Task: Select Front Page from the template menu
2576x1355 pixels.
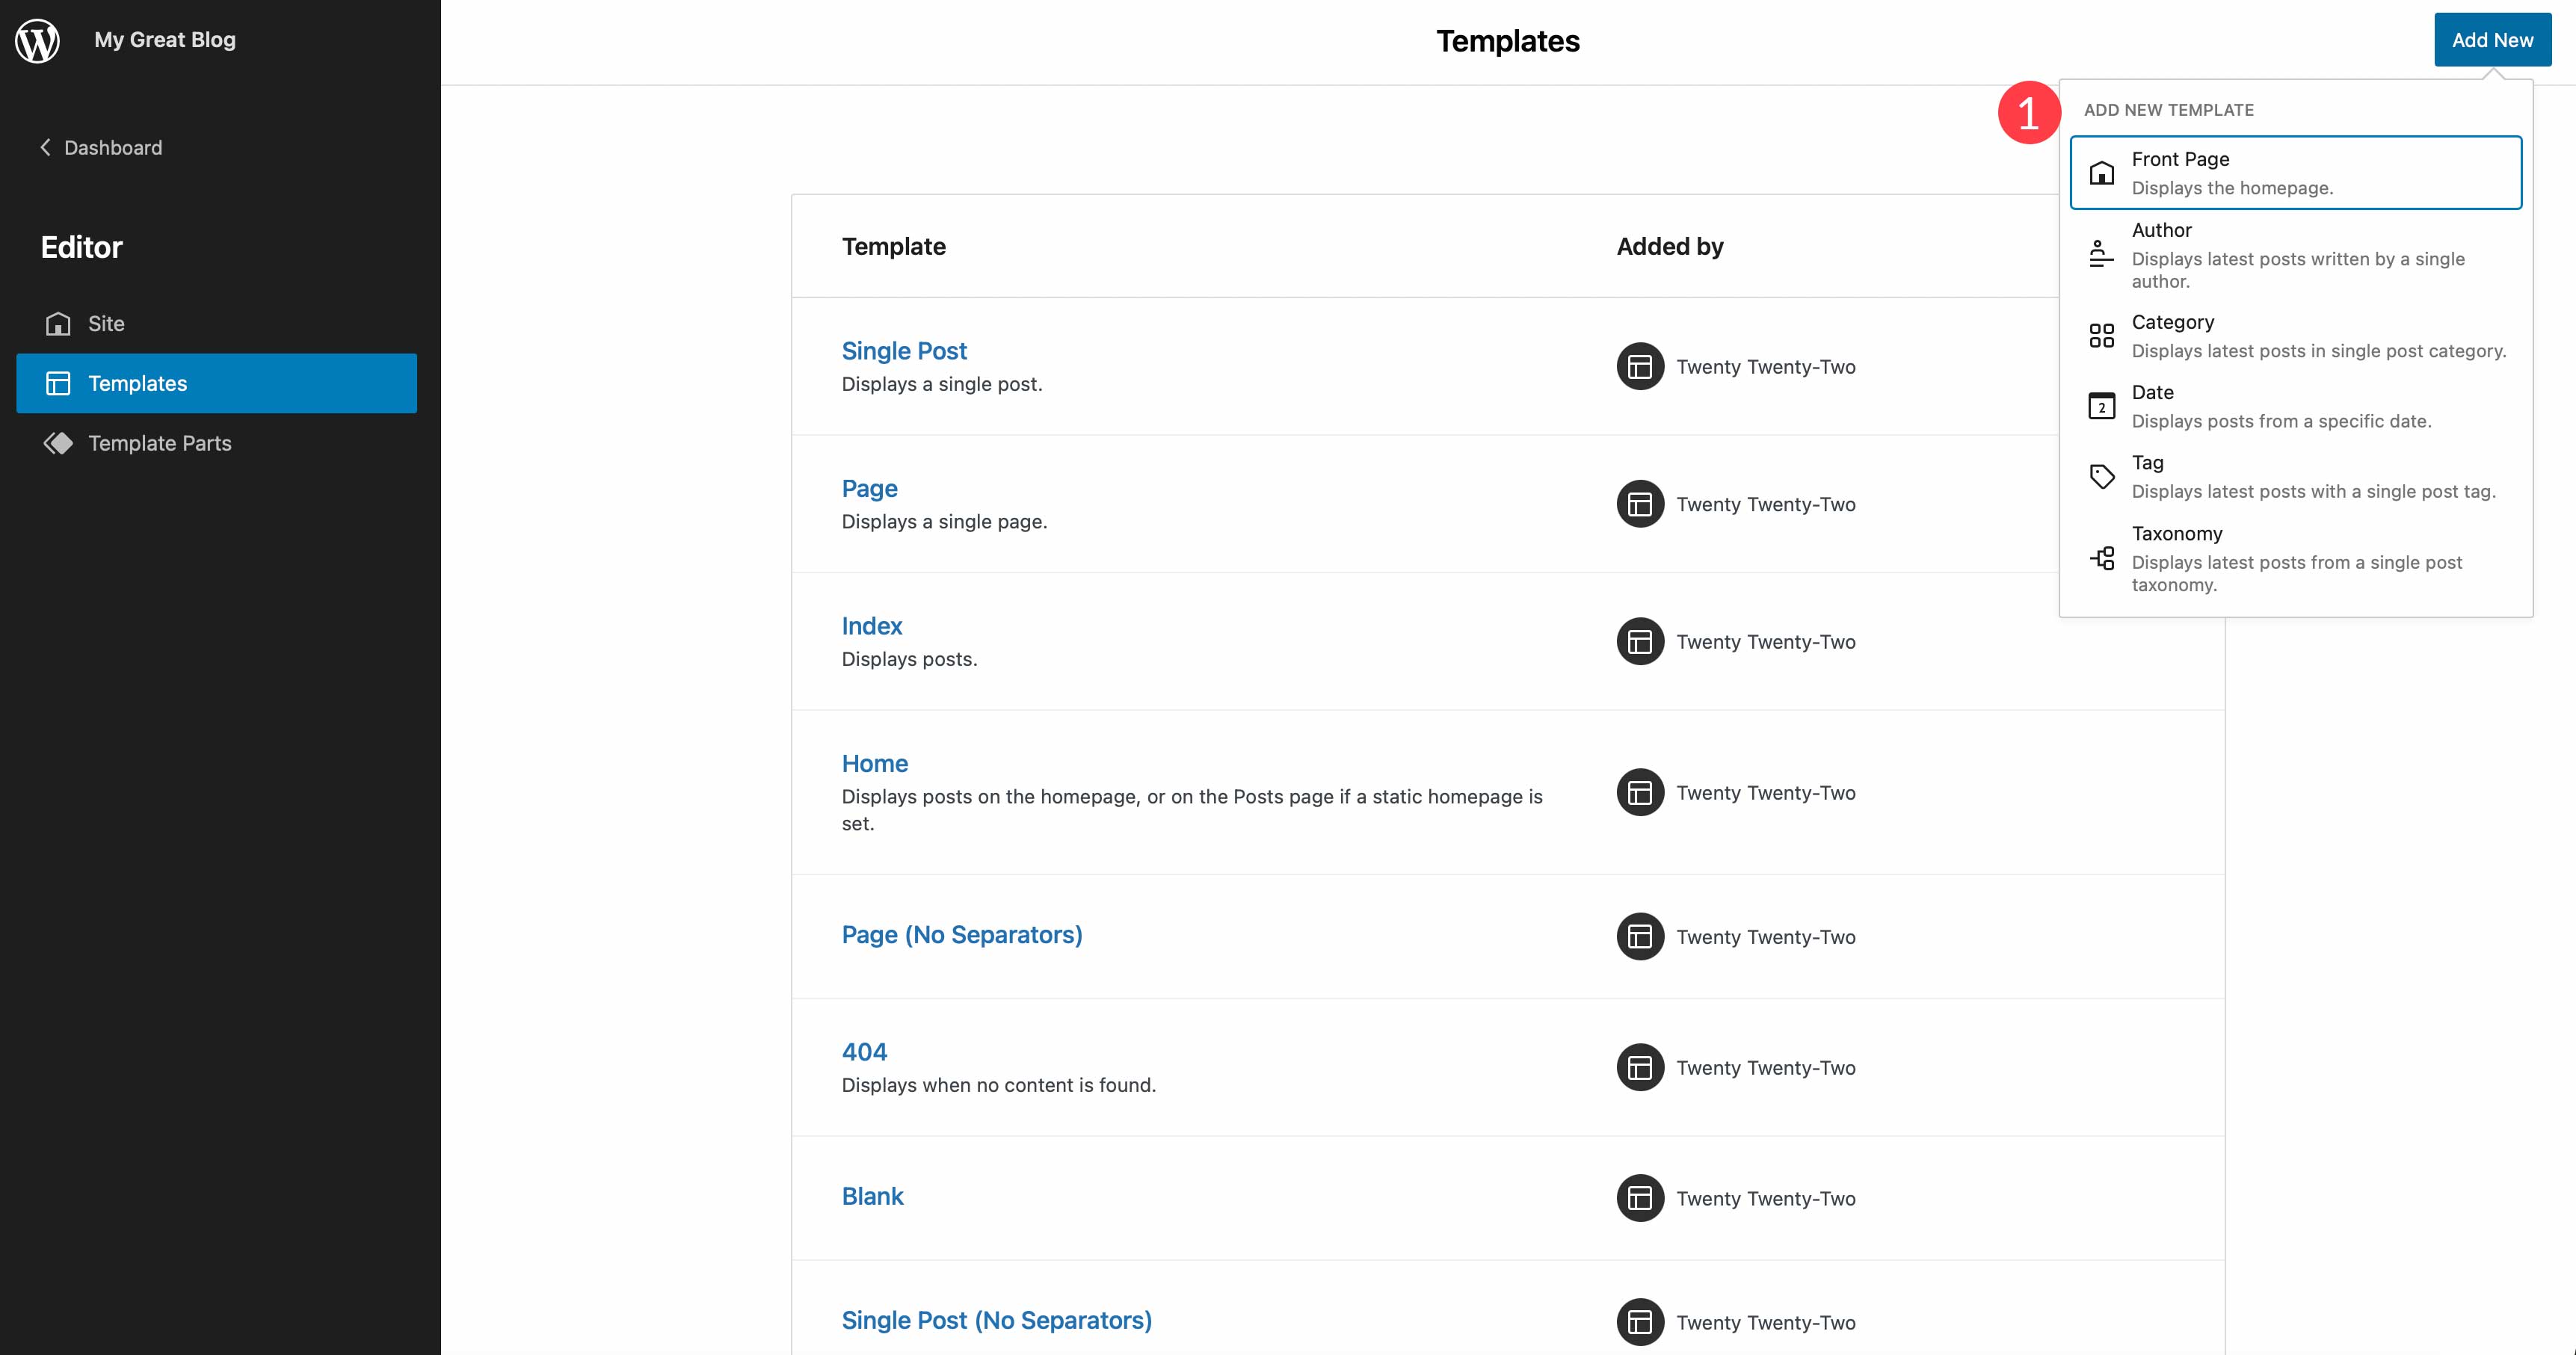Action: 2295,173
